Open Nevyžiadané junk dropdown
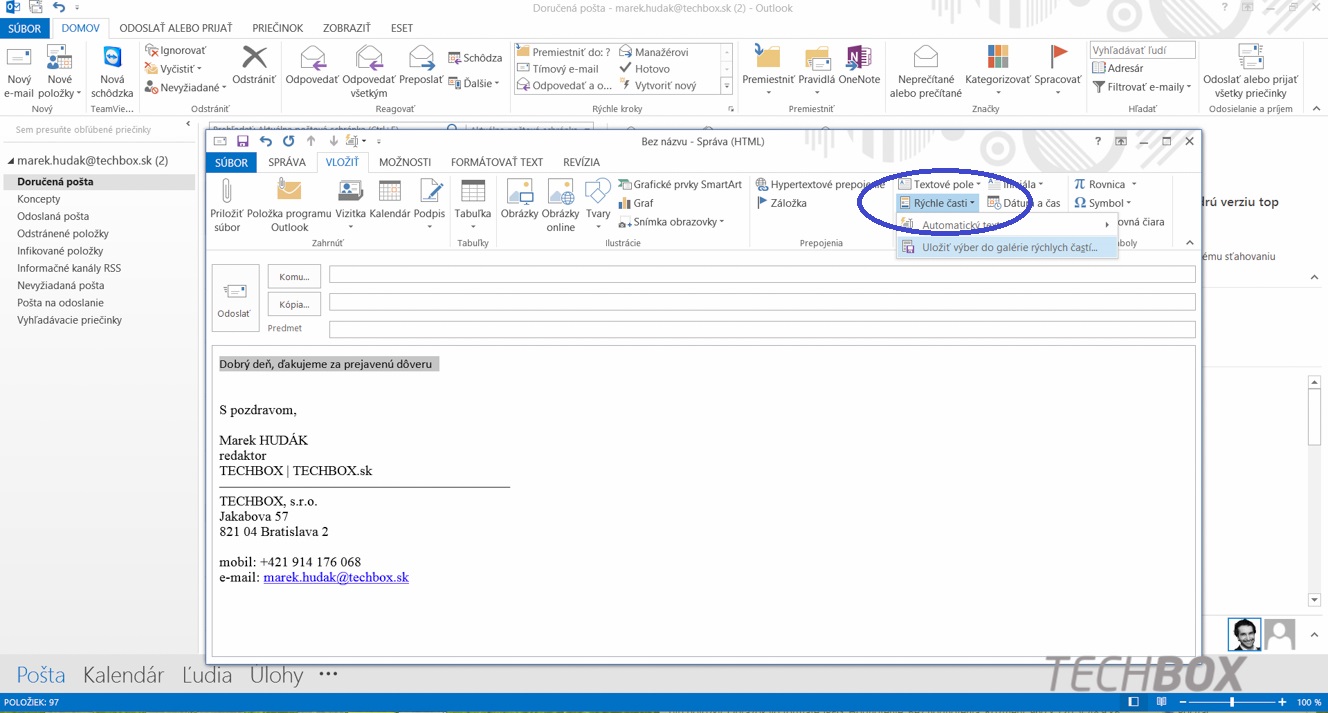This screenshot has width=1328, height=713. (186, 87)
